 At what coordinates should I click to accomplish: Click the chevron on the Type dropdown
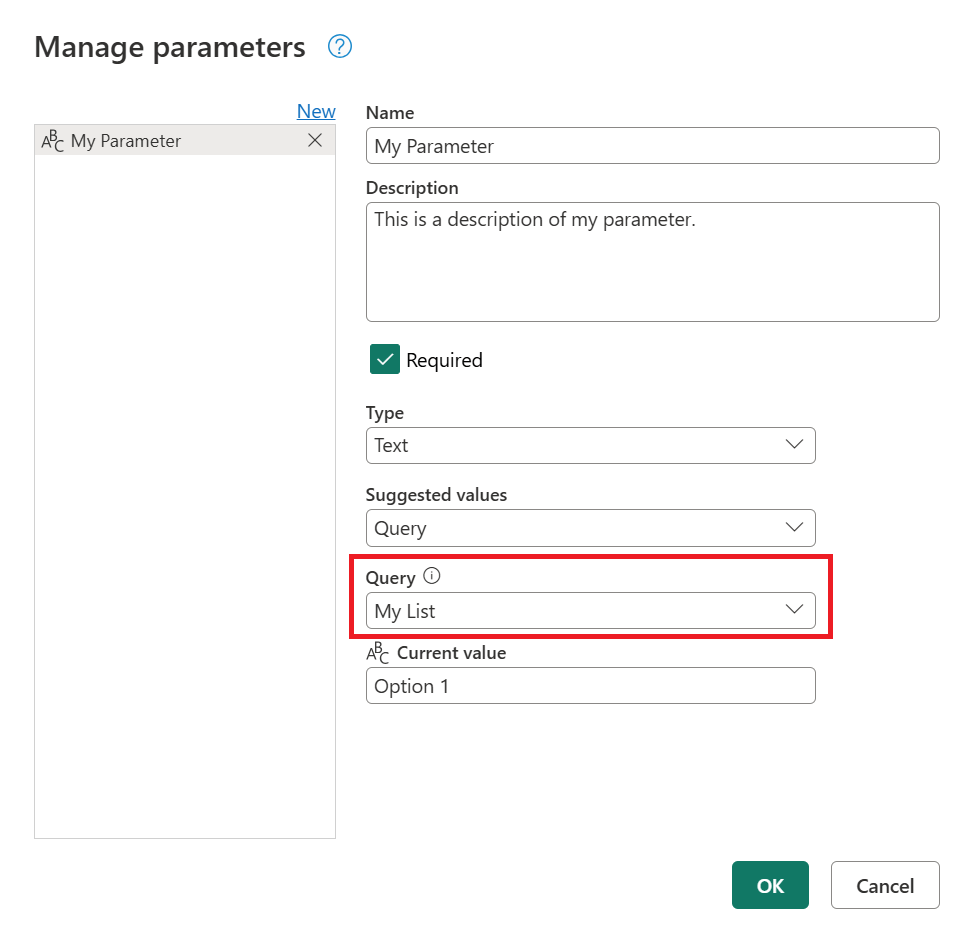click(x=795, y=445)
